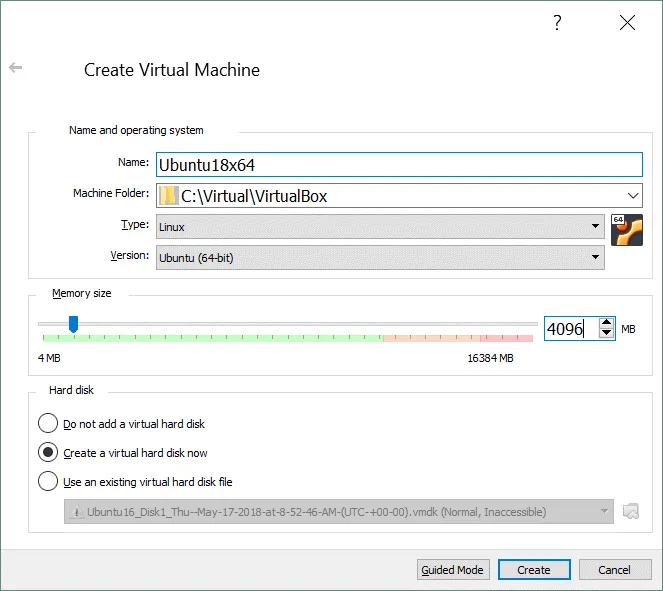663x591 pixels.
Task: Click the Linux 64-bit OS type icon
Action: click(x=626, y=229)
